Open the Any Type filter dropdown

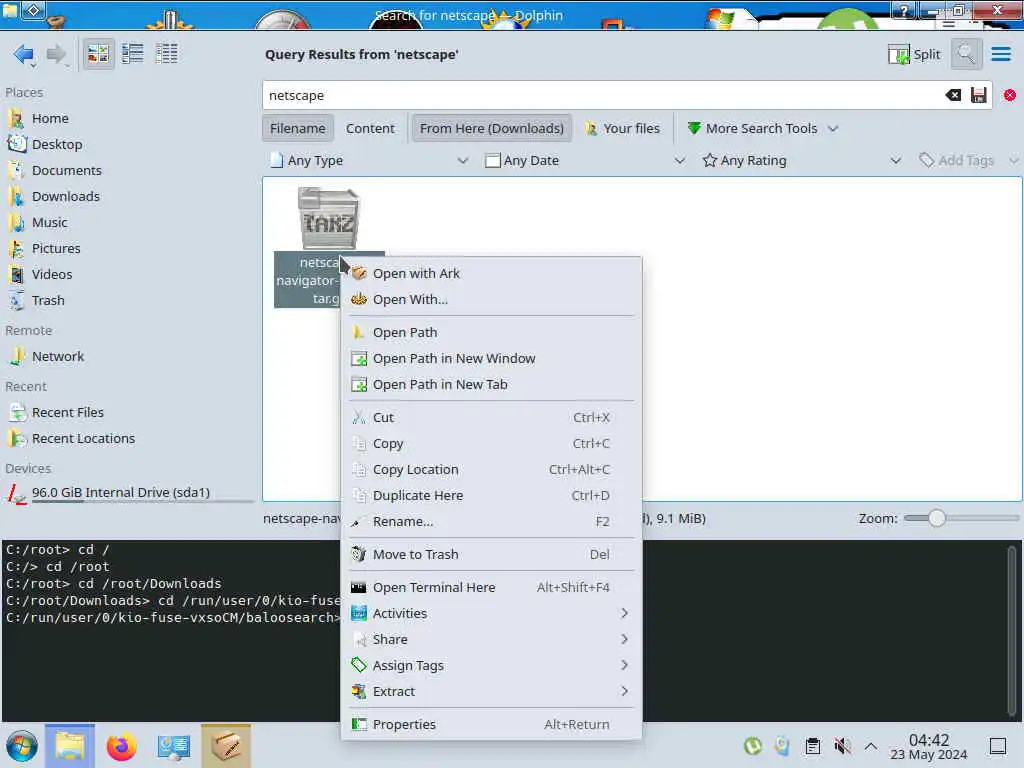370,161
